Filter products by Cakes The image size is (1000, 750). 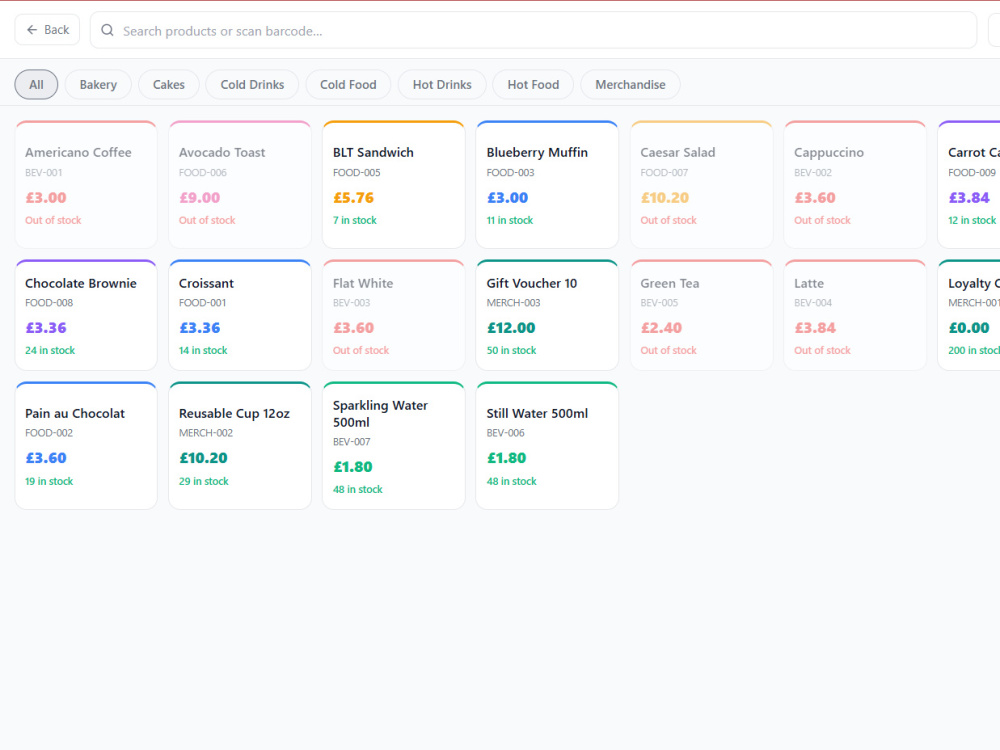click(169, 85)
